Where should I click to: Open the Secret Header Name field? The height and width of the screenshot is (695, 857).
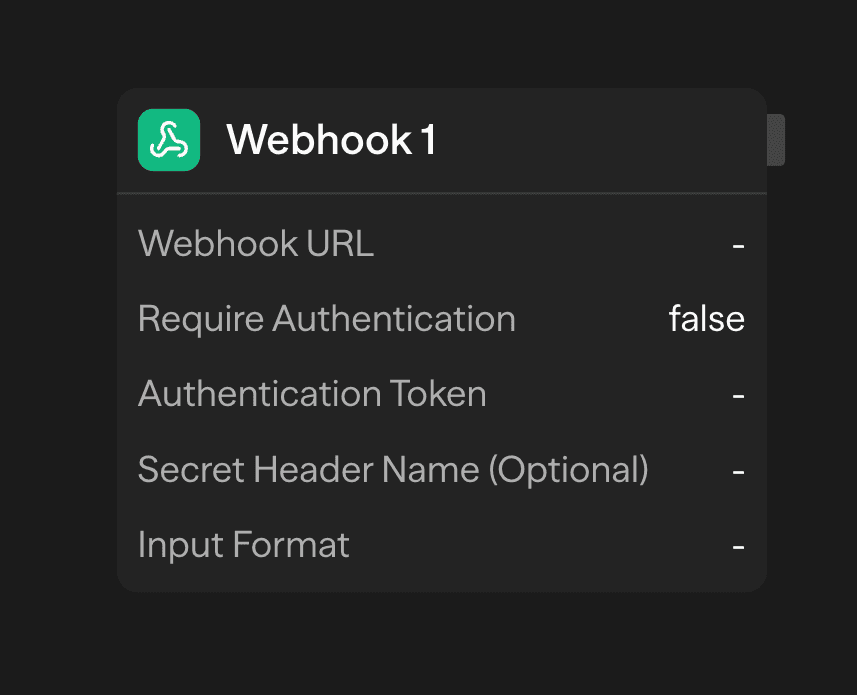[440, 469]
